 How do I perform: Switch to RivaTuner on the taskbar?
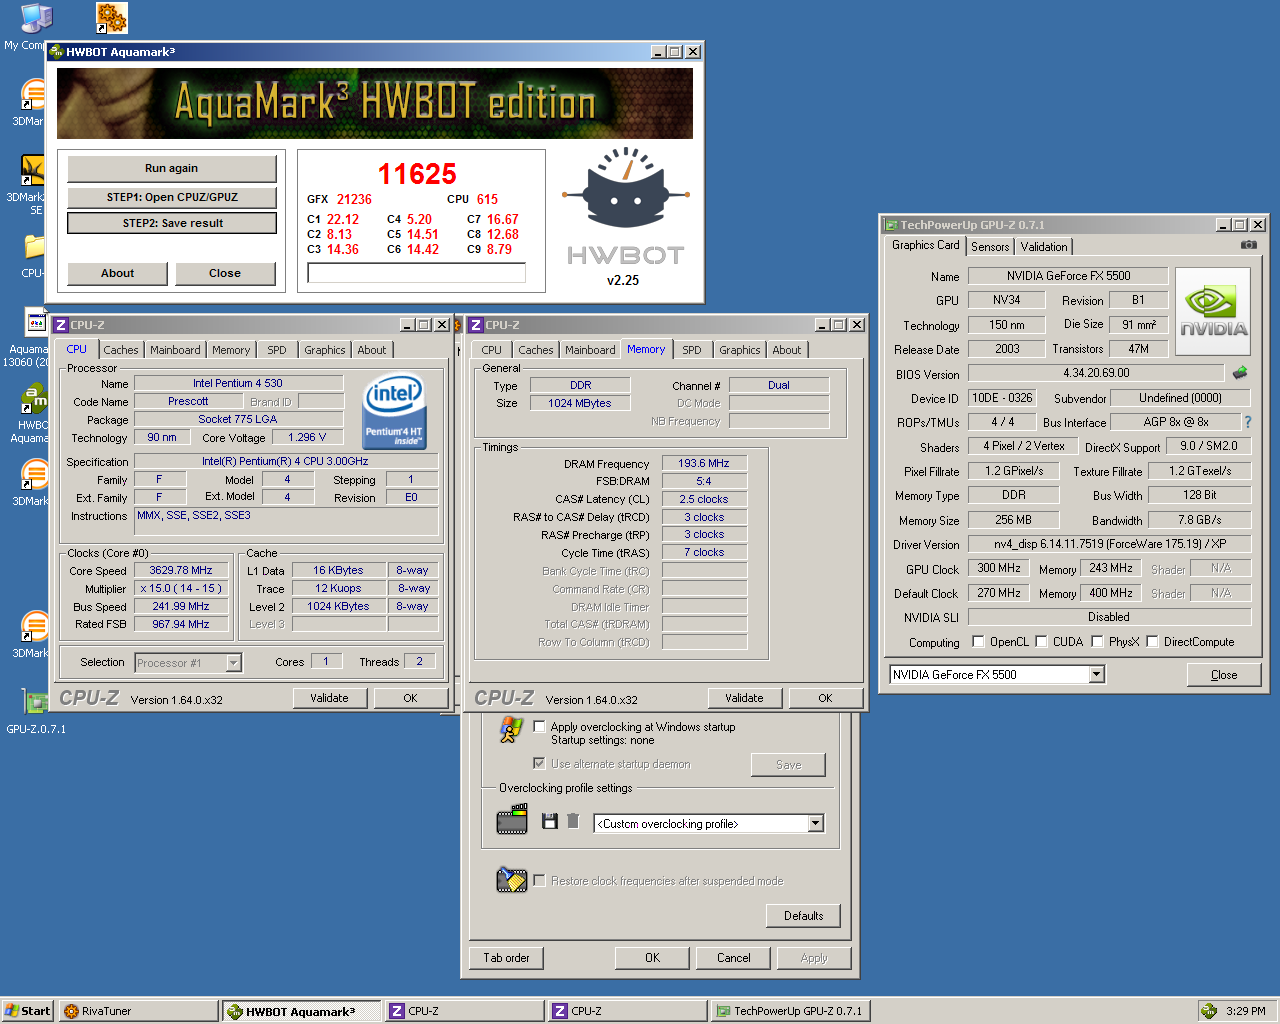[138, 1011]
